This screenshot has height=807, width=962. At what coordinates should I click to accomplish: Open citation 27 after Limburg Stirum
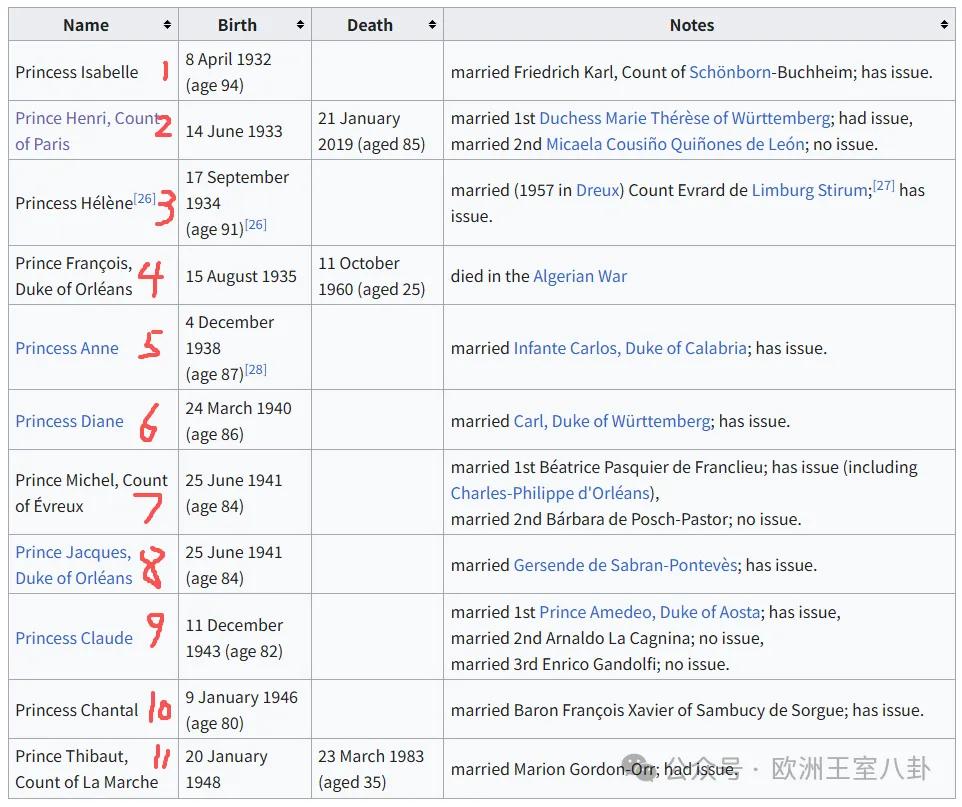click(883, 185)
